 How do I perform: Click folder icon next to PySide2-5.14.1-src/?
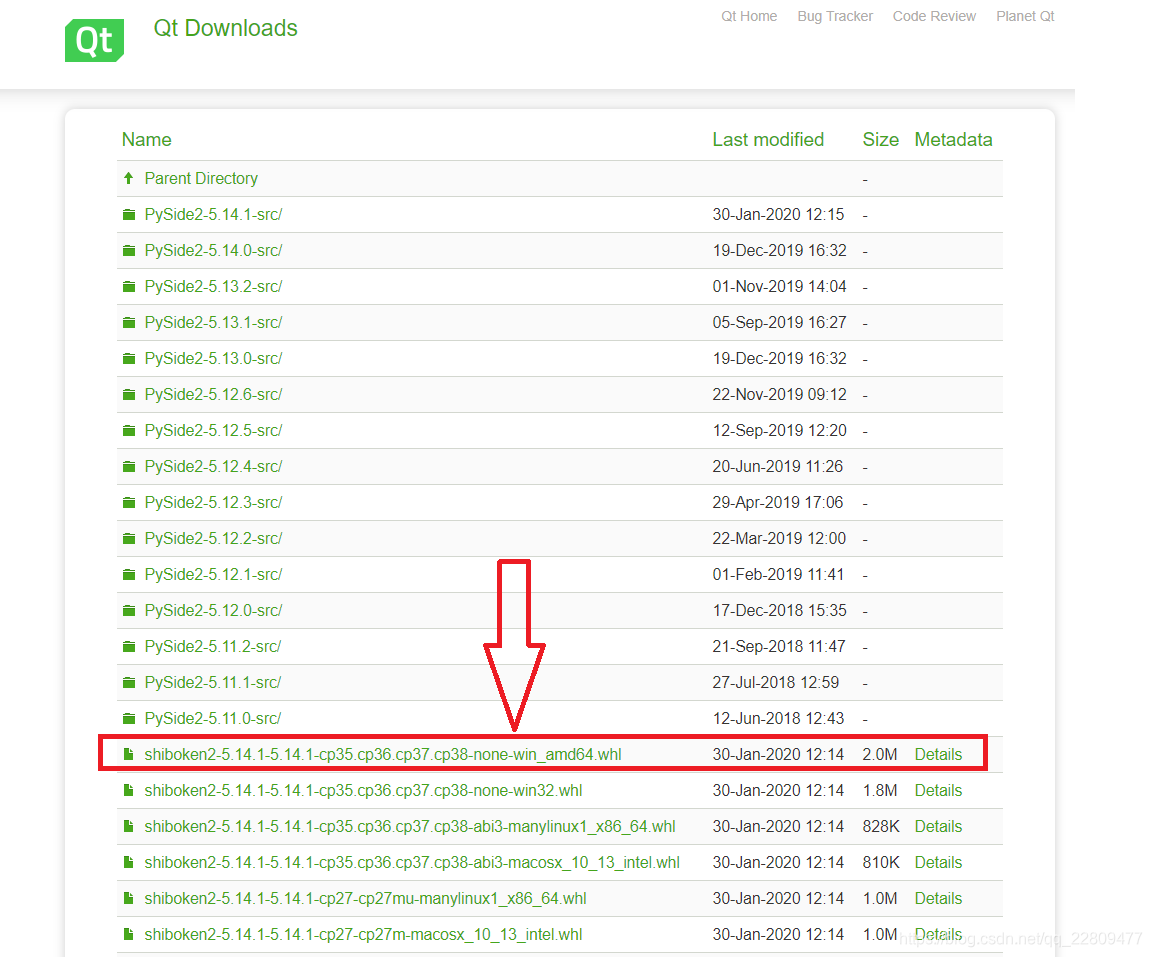point(129,214)
